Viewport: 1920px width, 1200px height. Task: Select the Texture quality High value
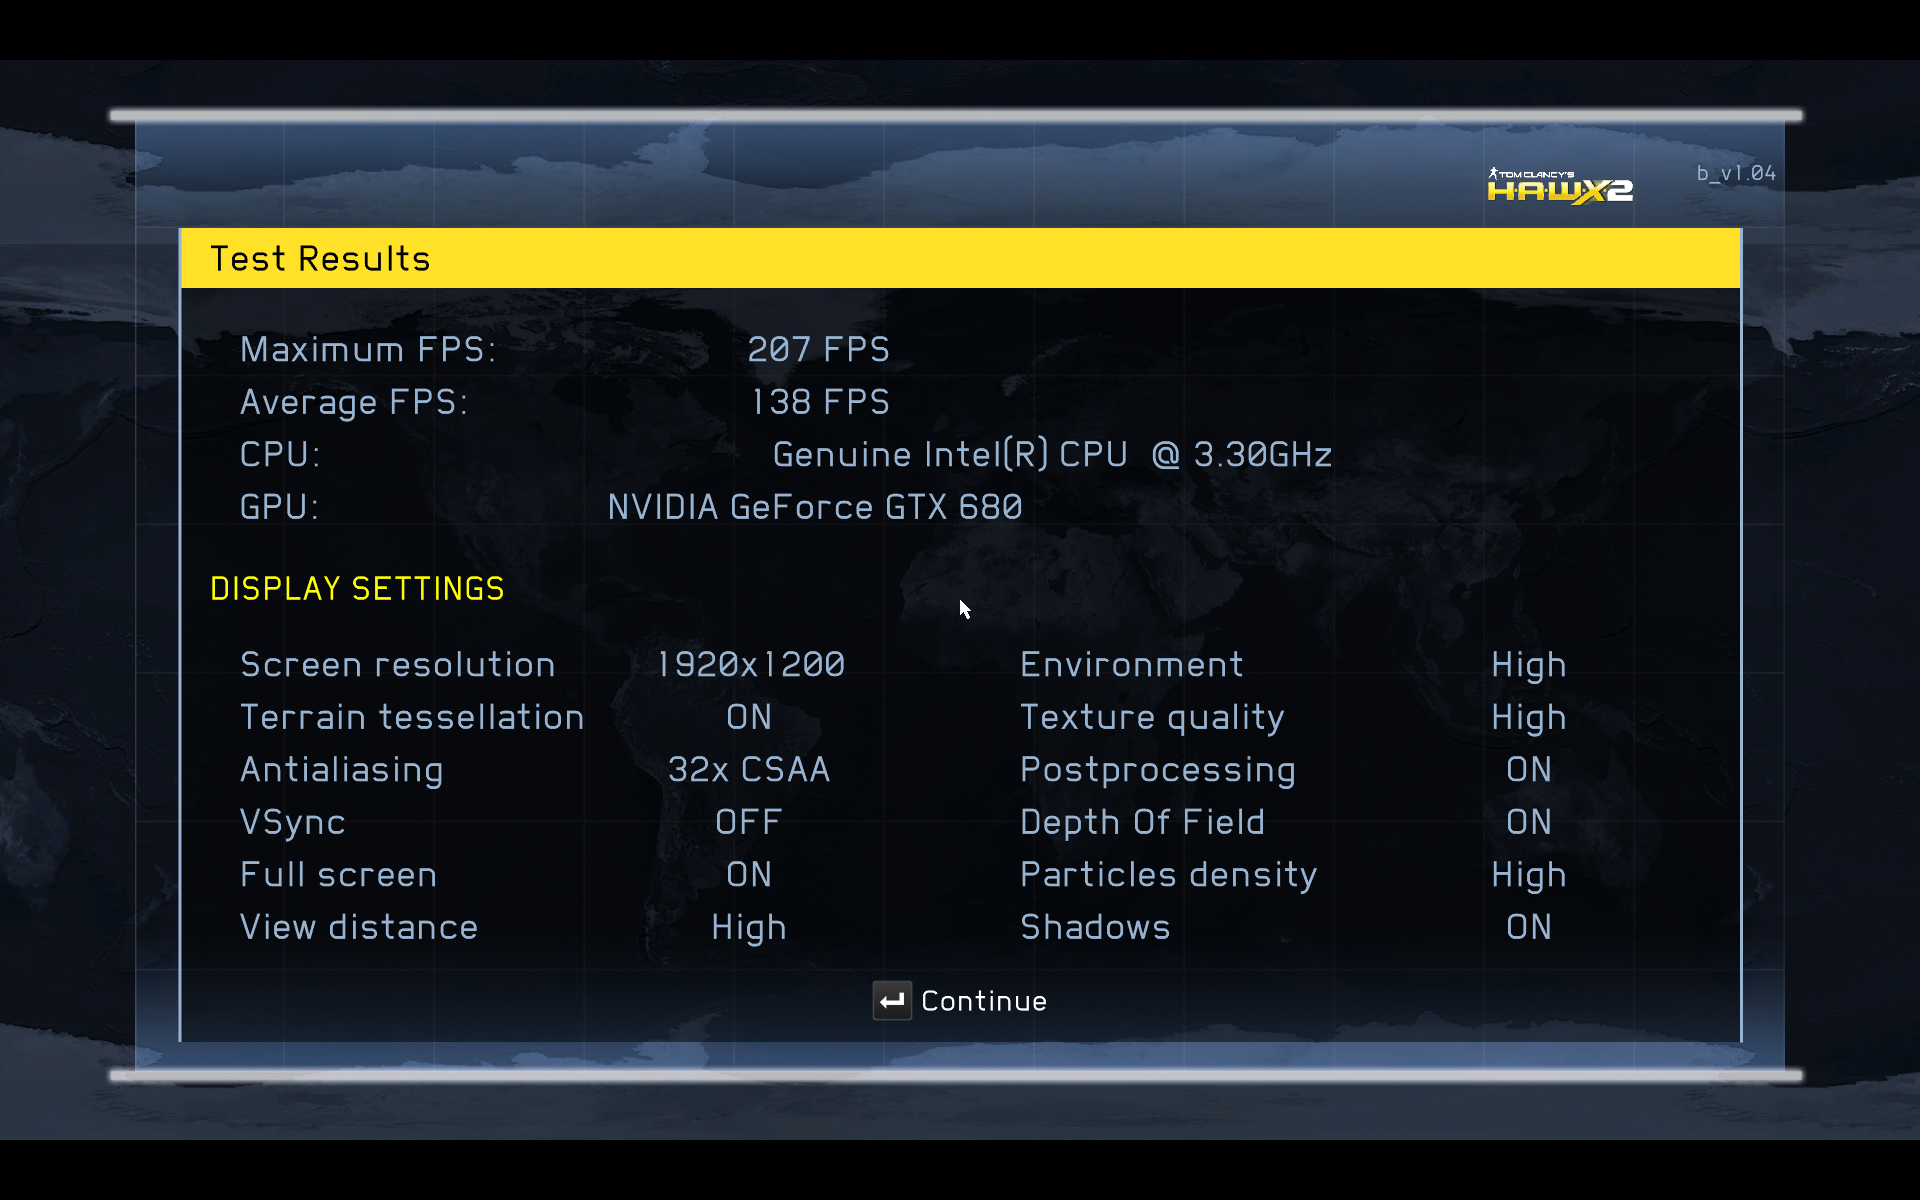[1529, 719]
